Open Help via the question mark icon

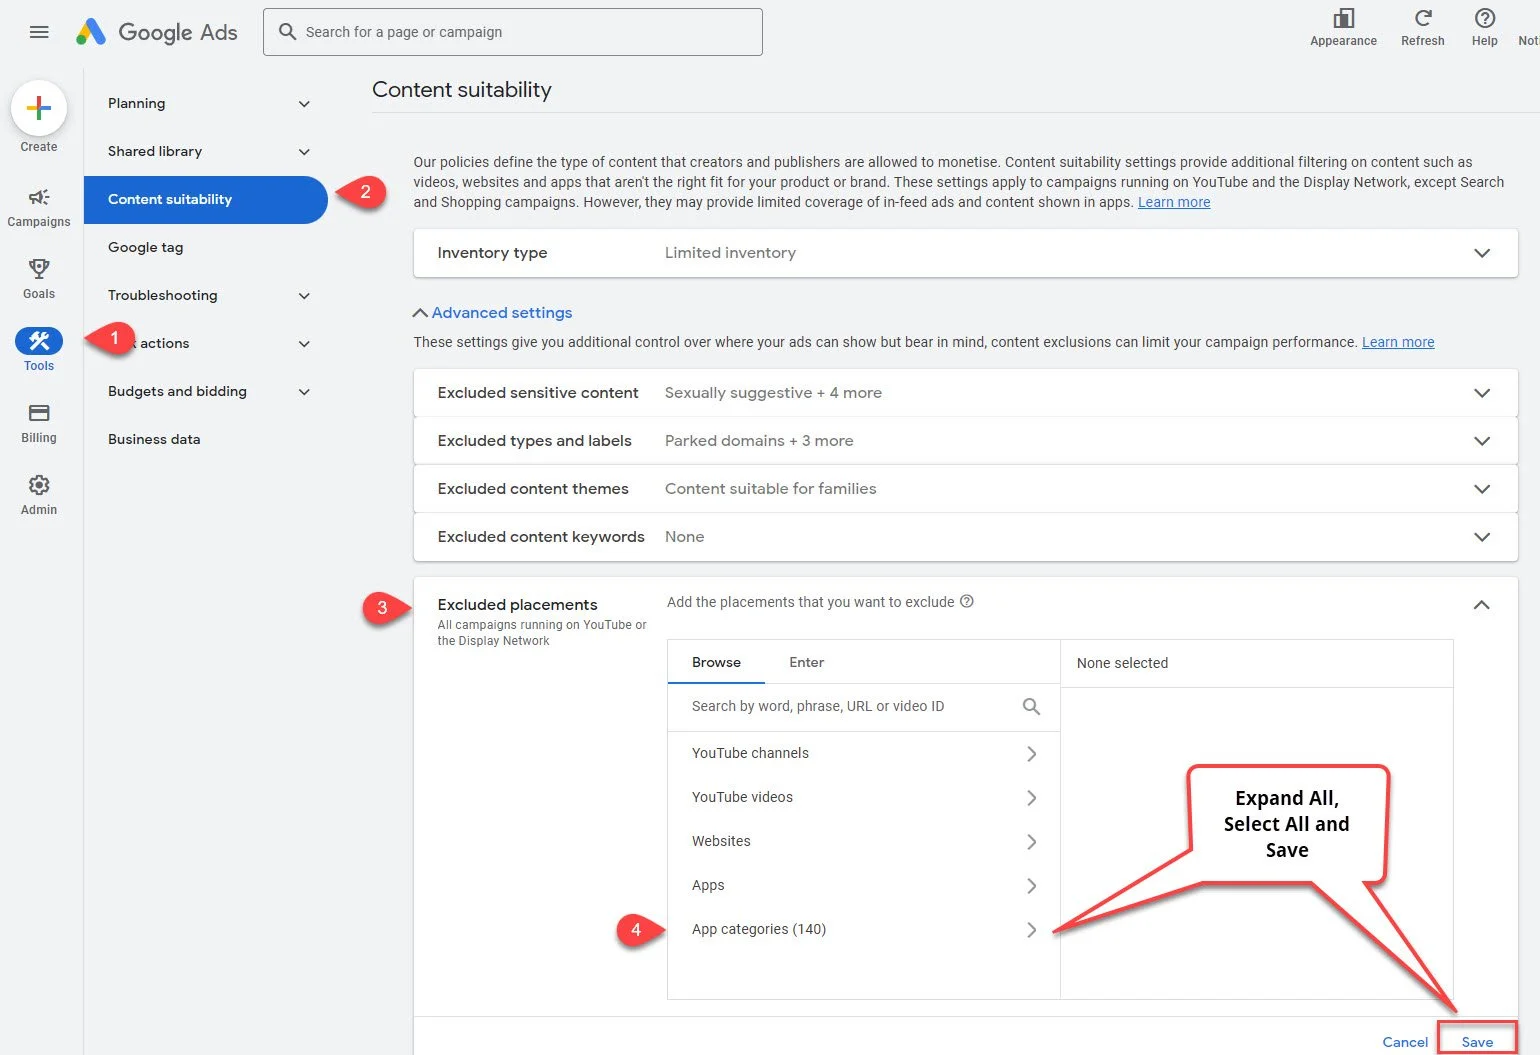coord(1484,18)
